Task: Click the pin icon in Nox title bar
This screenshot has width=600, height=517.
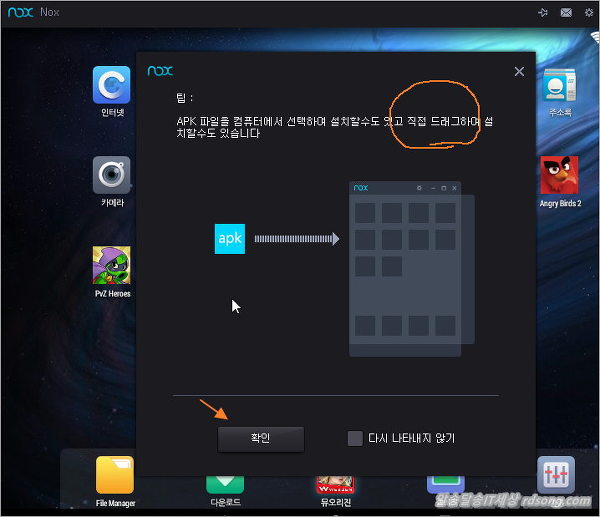Action: 543,13
